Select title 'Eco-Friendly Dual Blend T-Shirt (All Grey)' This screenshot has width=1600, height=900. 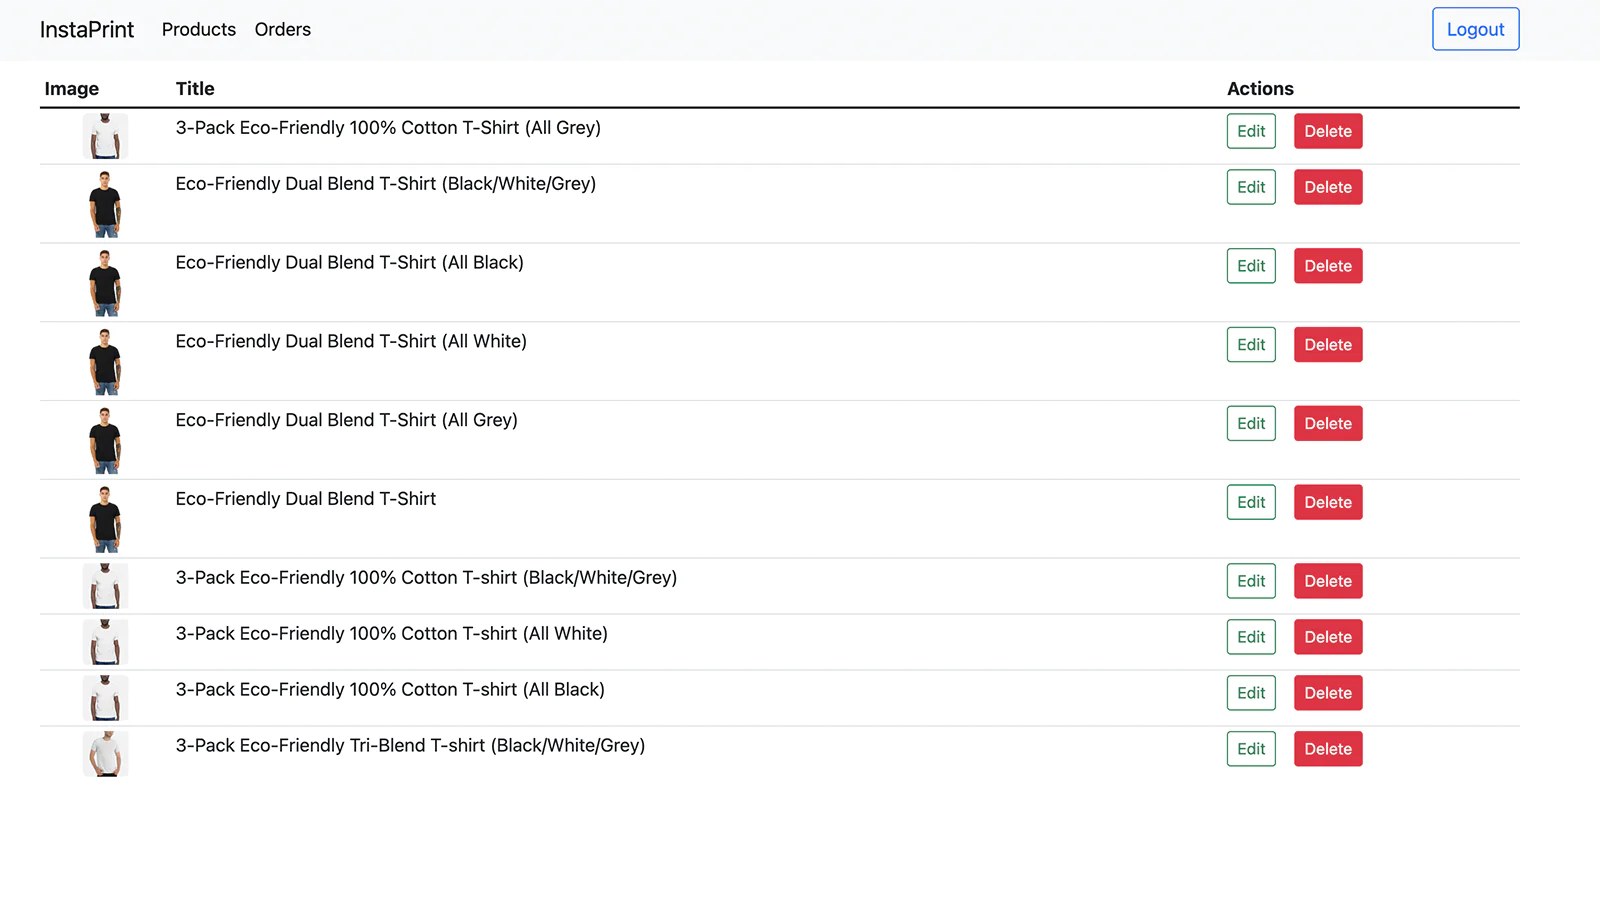347,421
